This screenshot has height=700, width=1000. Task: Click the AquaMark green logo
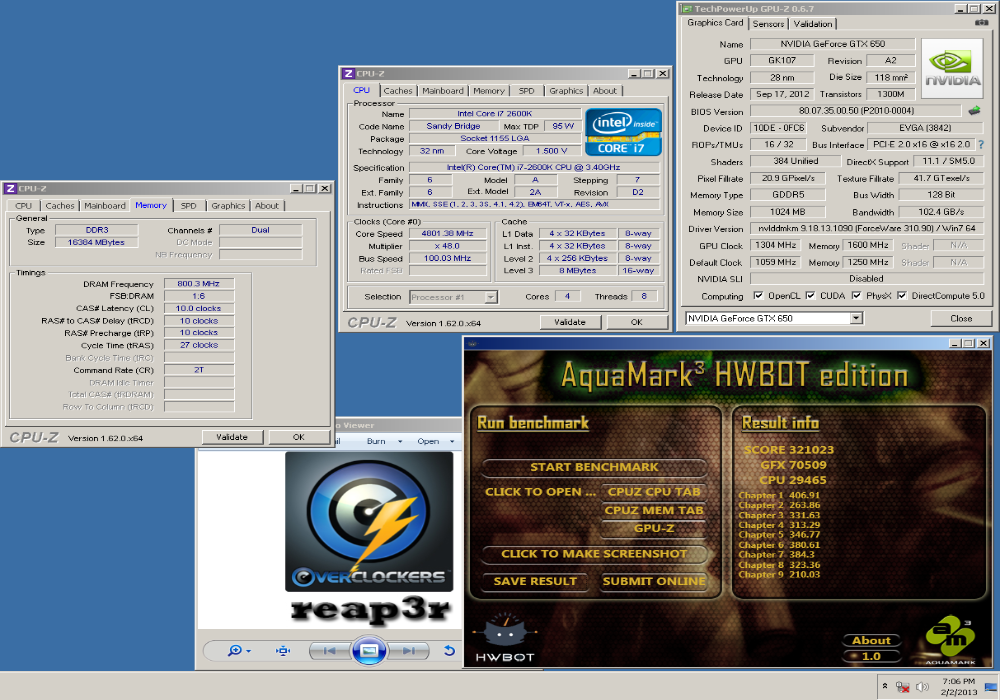coord(950,639)
